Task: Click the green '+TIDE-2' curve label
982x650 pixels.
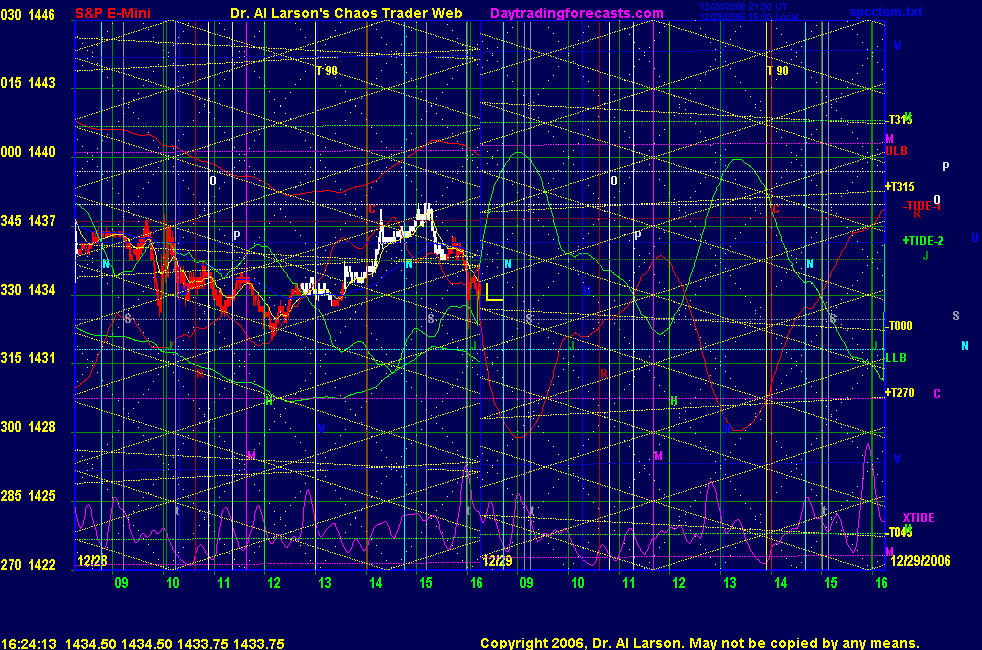Action: tap(923, 240)
